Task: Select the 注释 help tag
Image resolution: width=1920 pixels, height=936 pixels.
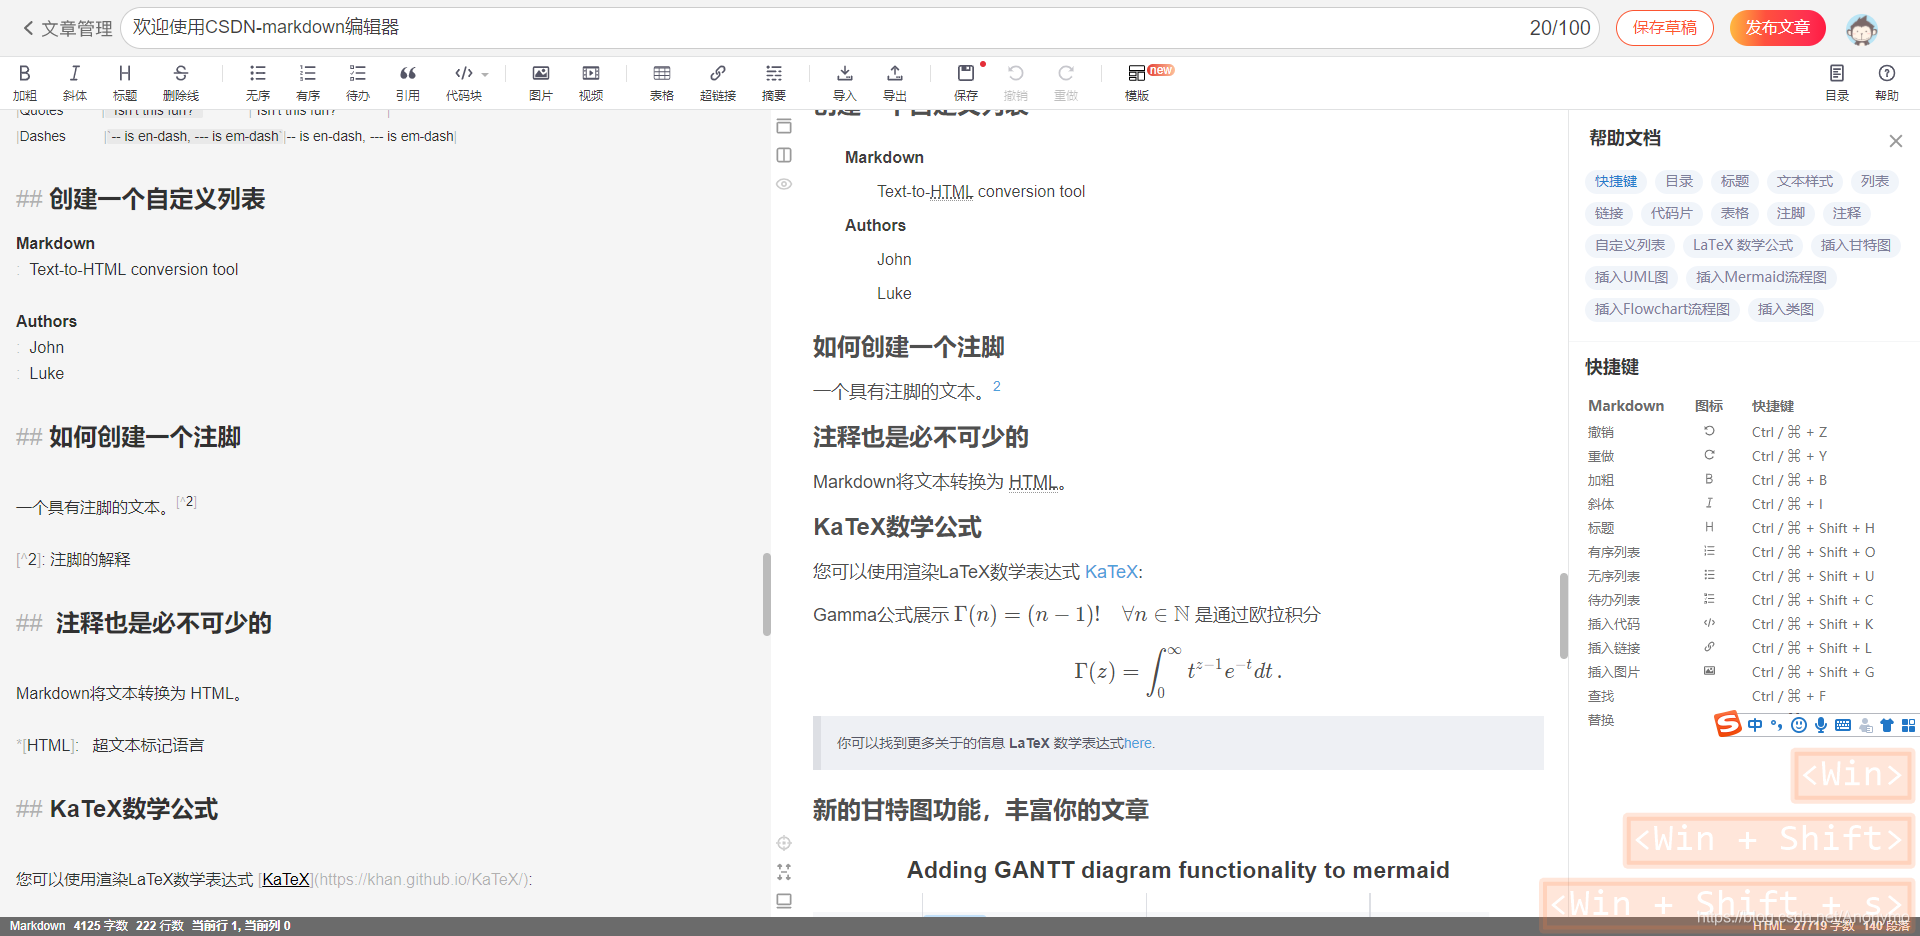Action: [x=1847, y=213]
